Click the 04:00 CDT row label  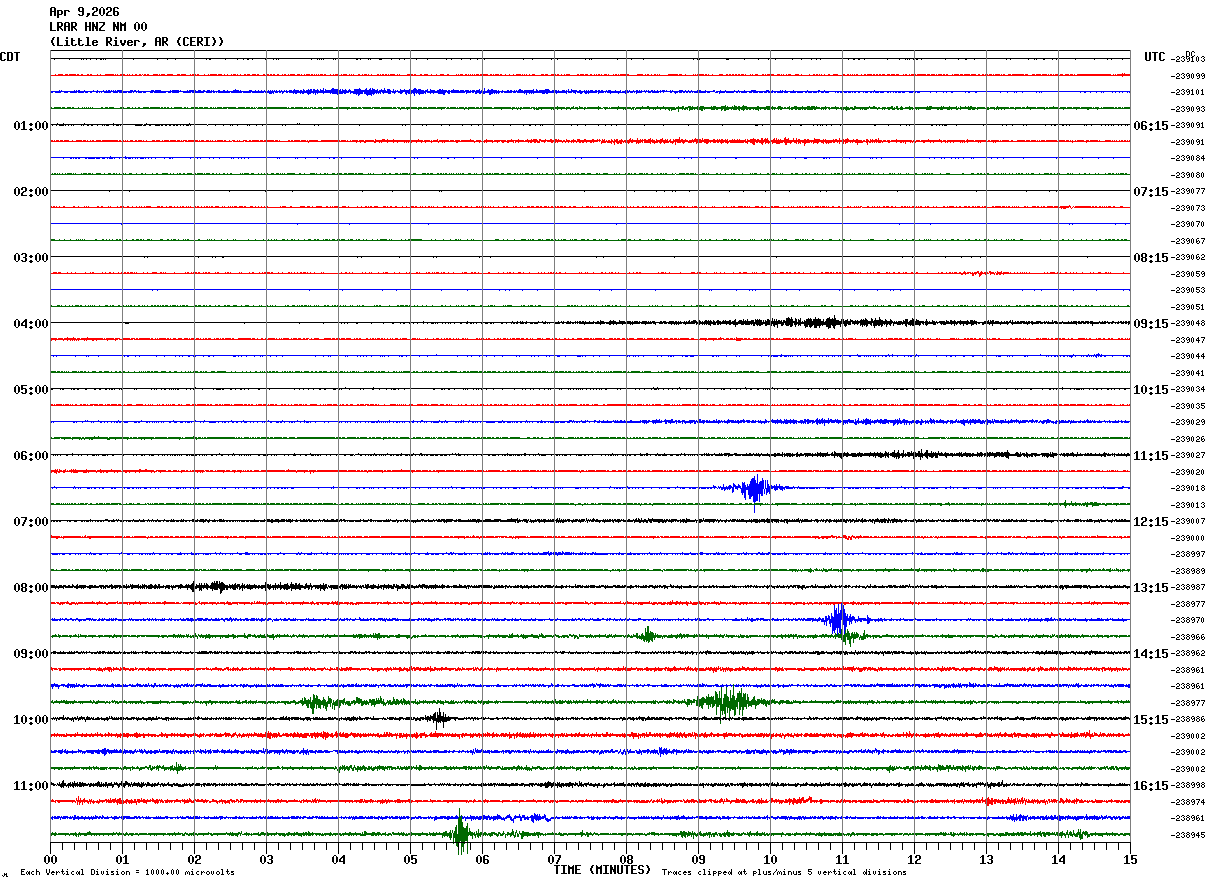click(31, 324)
